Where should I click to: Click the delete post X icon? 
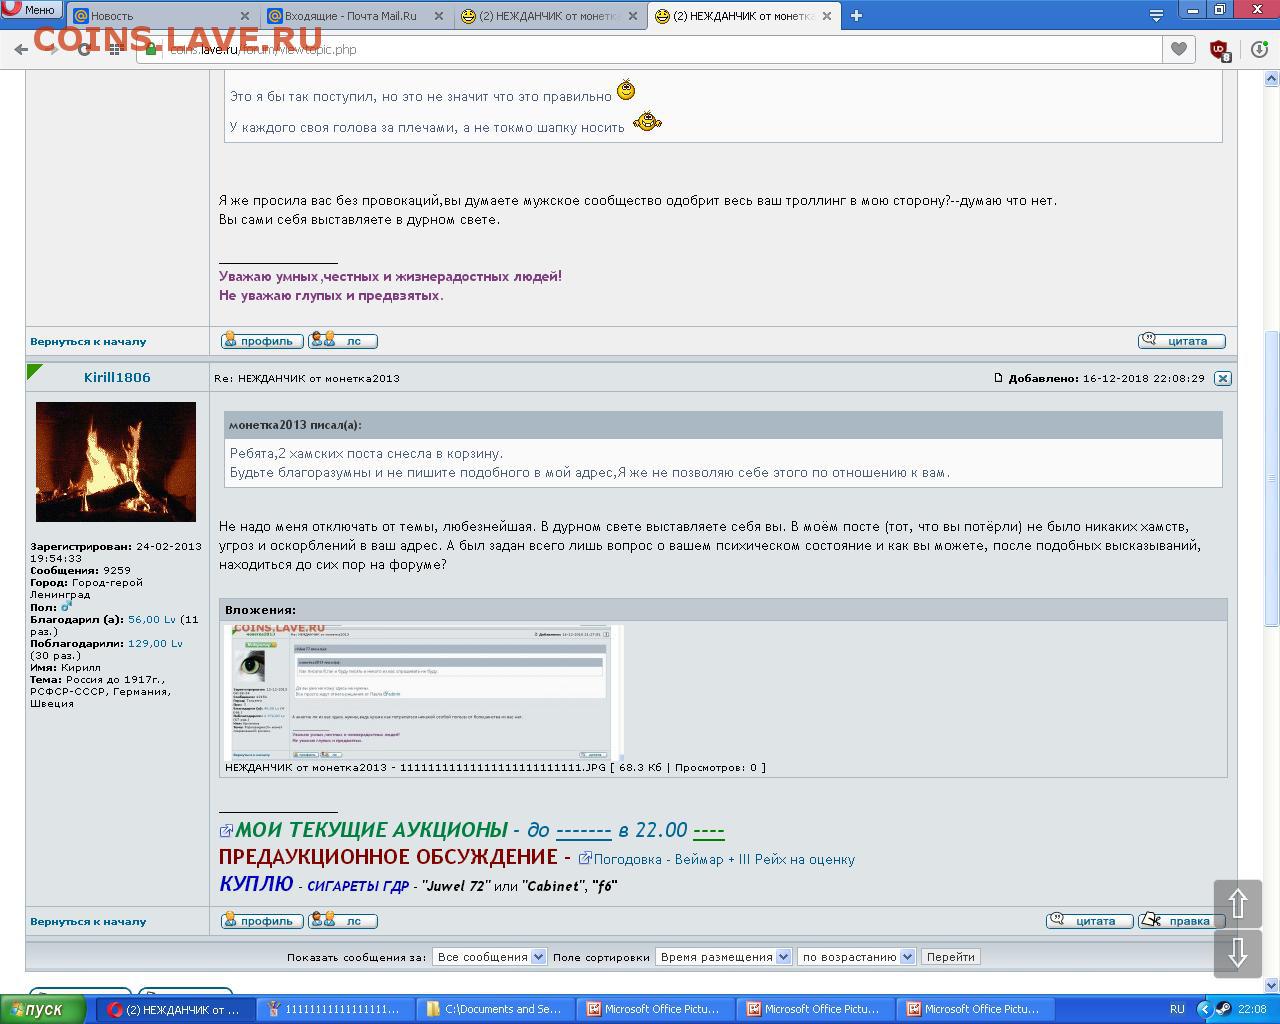click(1222, 378)
